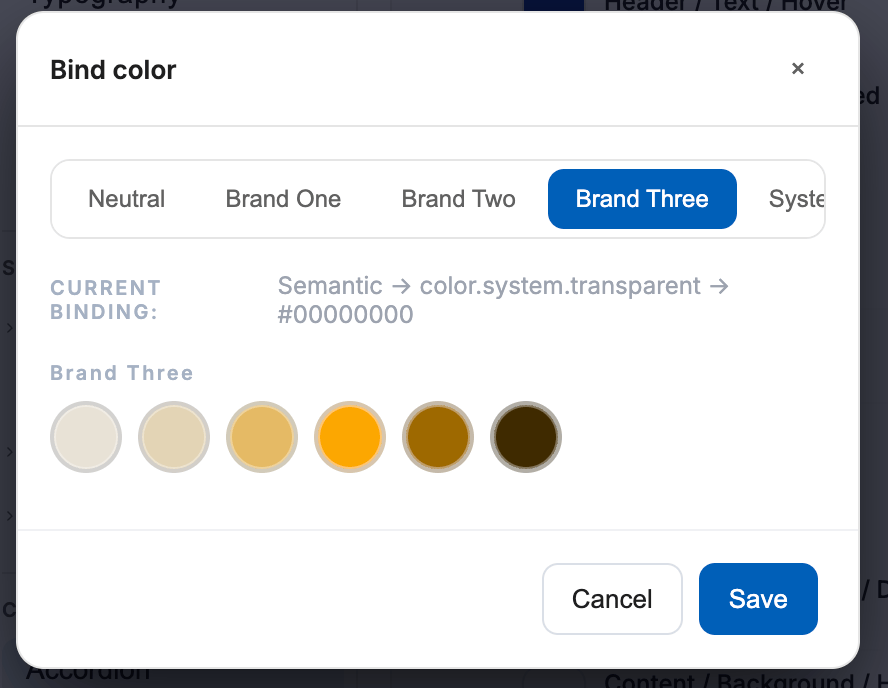Save the color binding
This screenshot has width=888, height=688.
click(x=758, y=599)
